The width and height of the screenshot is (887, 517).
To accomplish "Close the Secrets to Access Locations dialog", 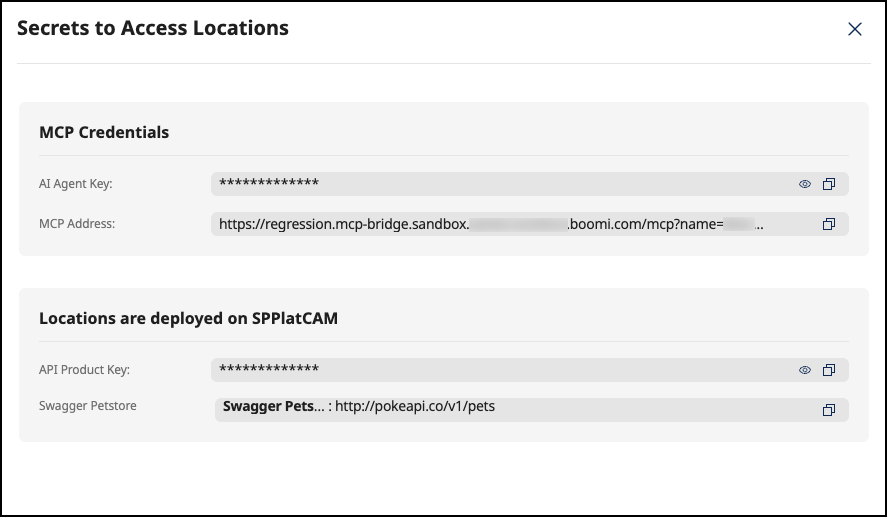I will pos(855,29).
